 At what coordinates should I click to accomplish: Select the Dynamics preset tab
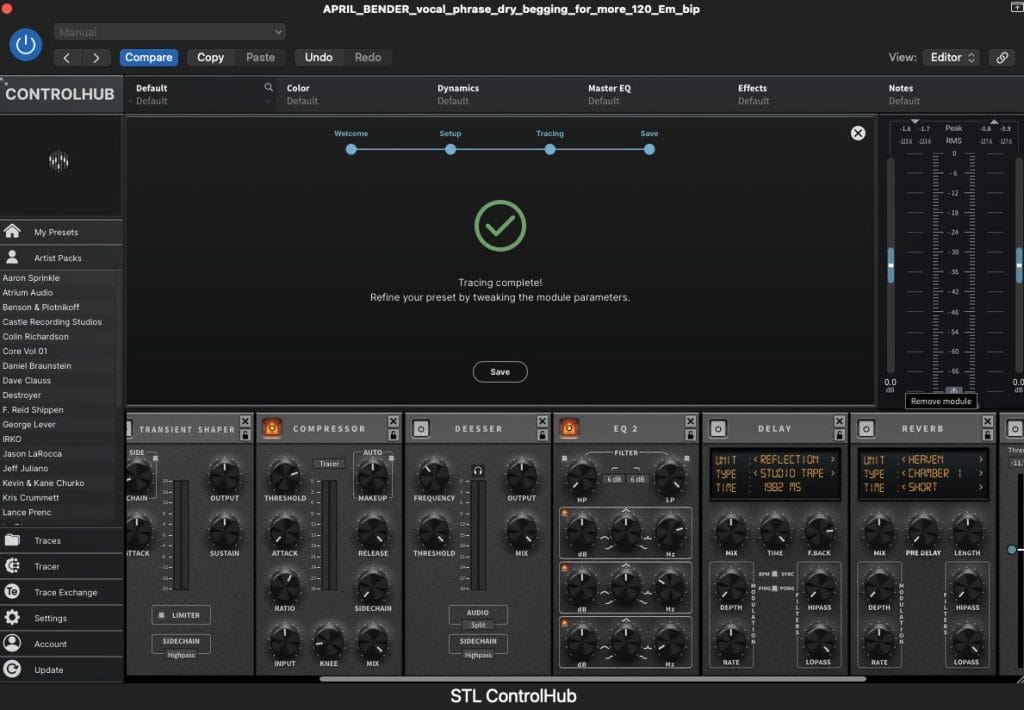[x=458, y=94]
